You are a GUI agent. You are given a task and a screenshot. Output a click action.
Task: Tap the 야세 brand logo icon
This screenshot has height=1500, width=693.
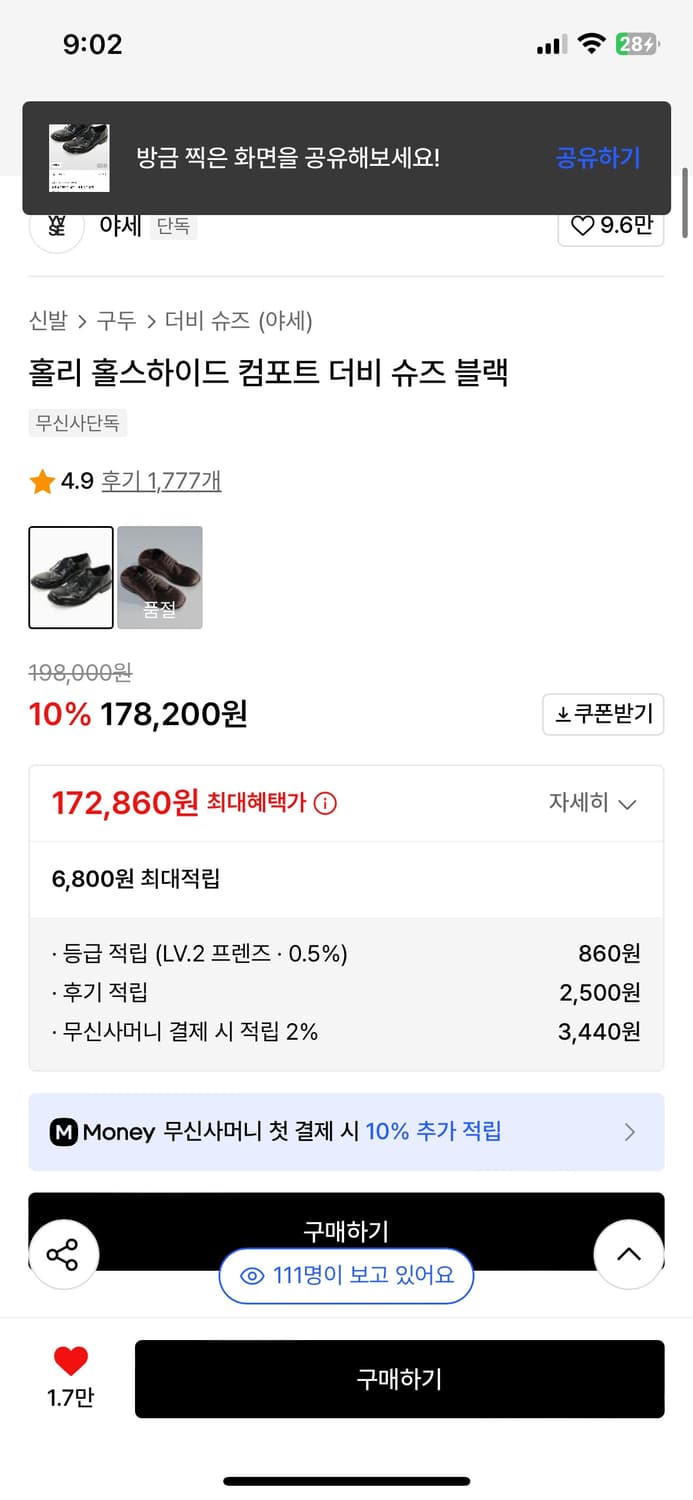click(x=56, y=228)
